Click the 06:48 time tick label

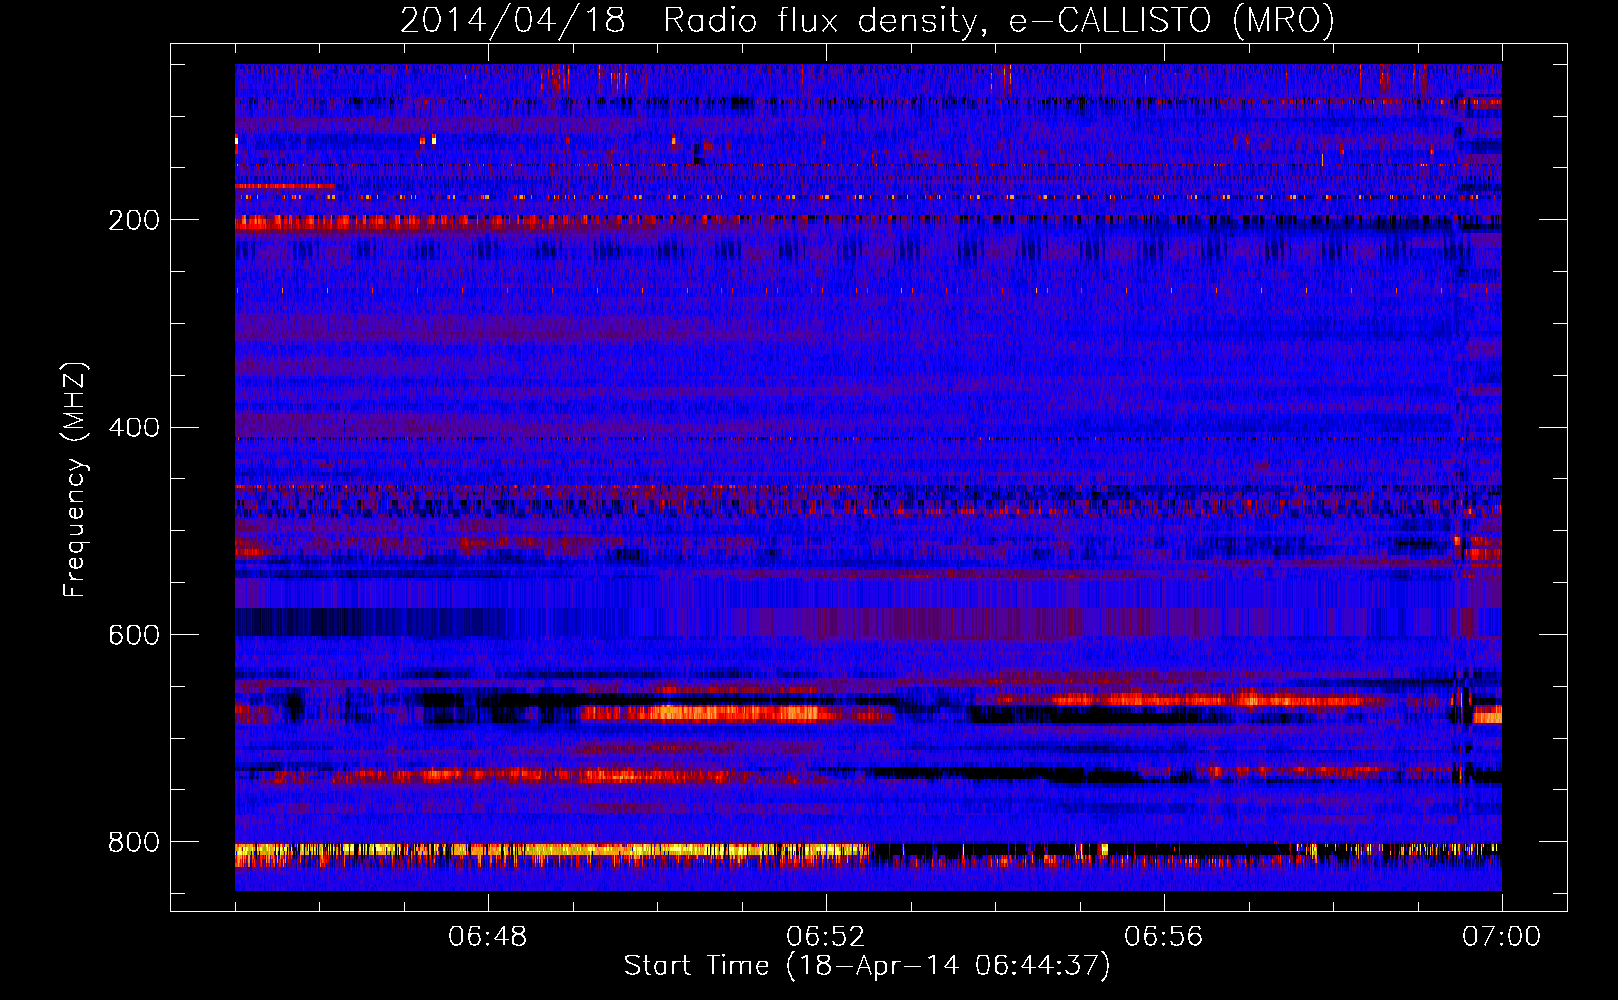[488, 937]
